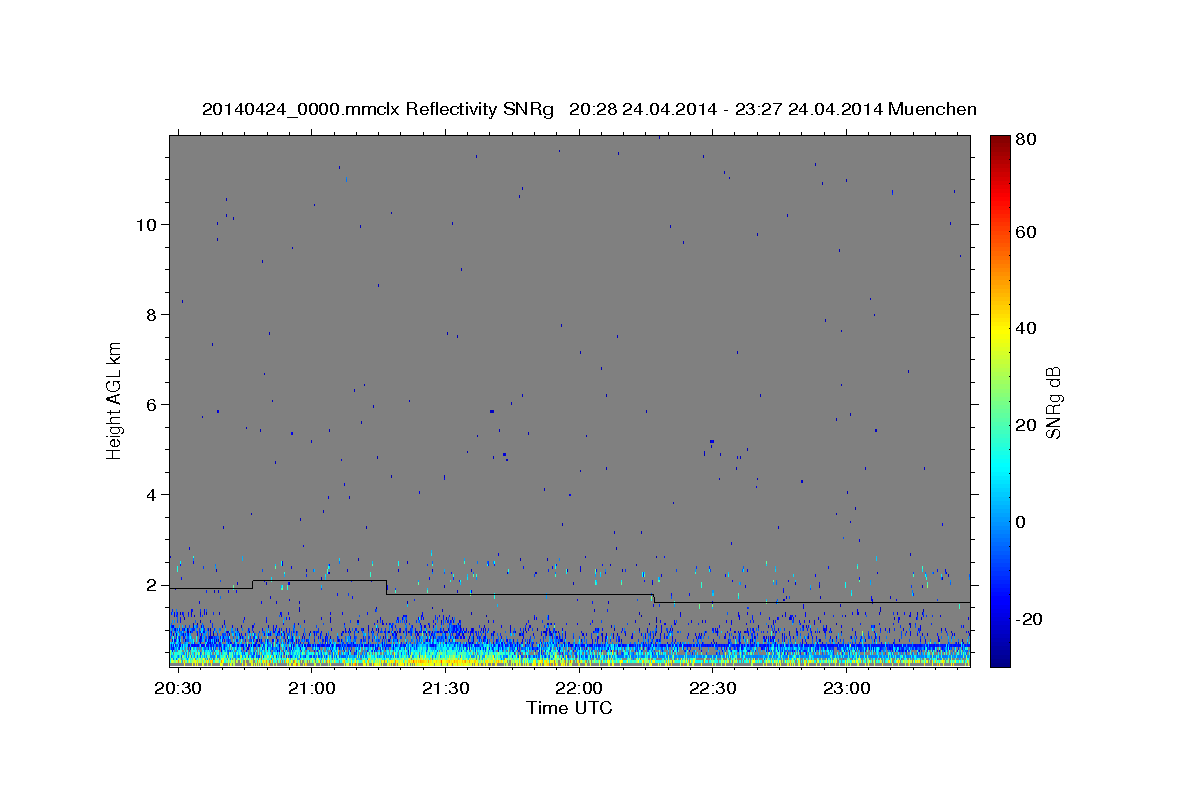Click the height tick label 2

point(152,585)
